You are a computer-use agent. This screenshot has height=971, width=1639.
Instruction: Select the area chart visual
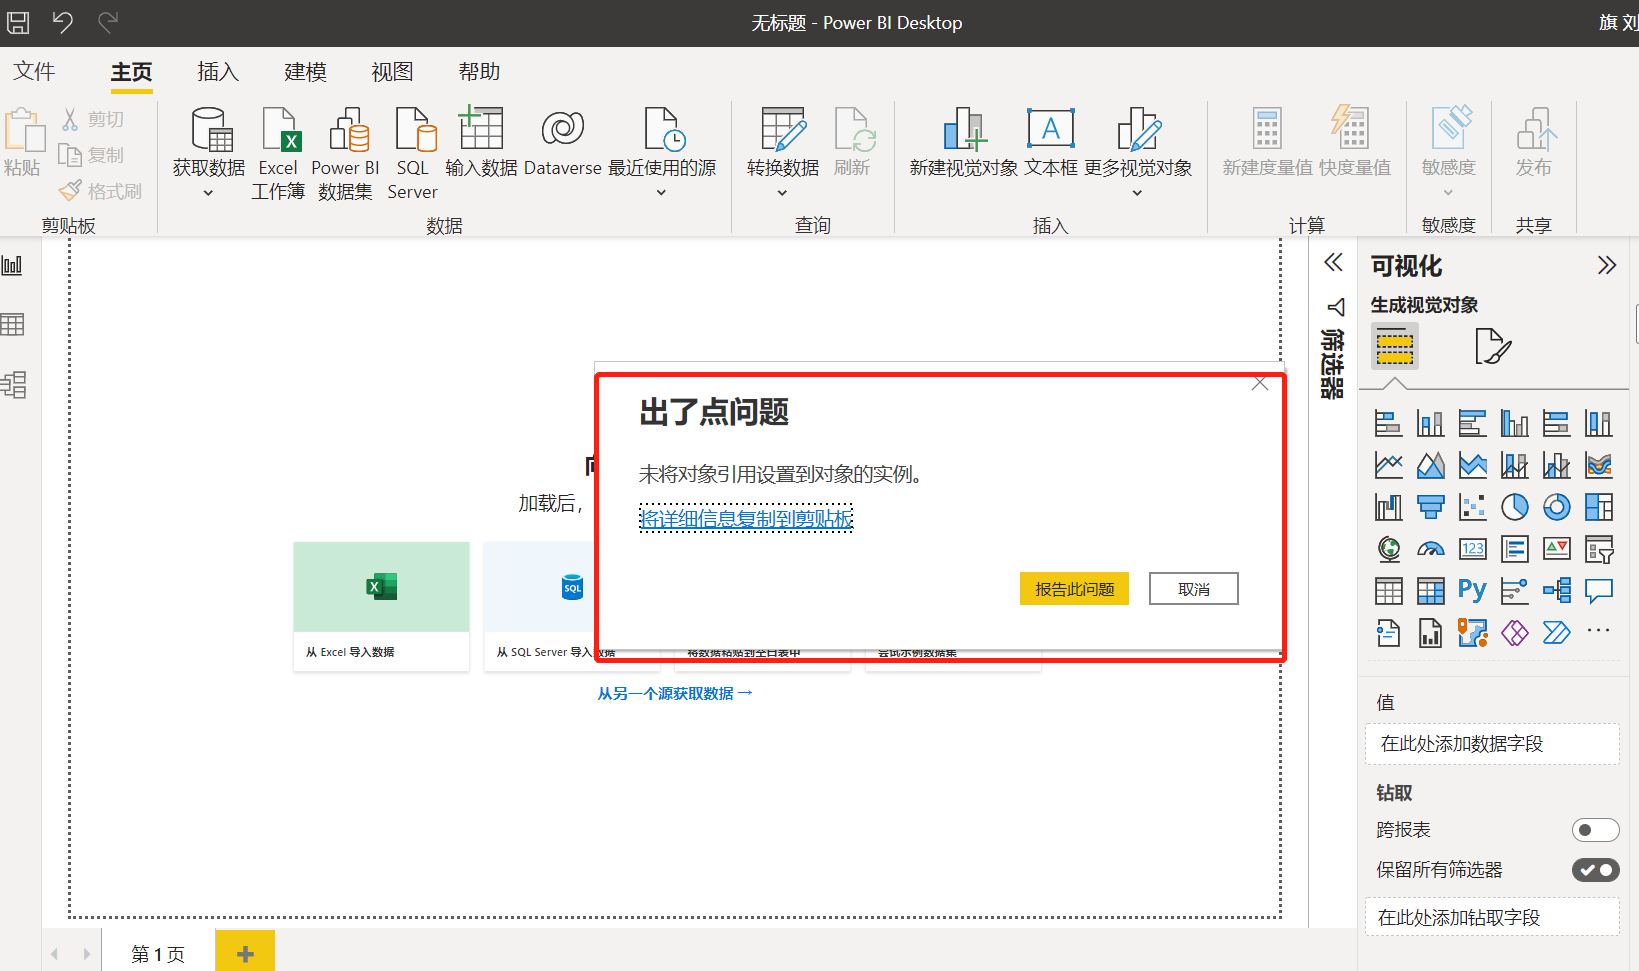tap(1430, 465)
